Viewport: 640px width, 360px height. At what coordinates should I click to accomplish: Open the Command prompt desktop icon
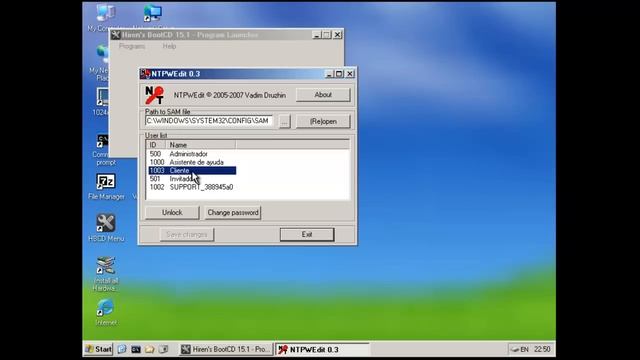pos(103,141)
